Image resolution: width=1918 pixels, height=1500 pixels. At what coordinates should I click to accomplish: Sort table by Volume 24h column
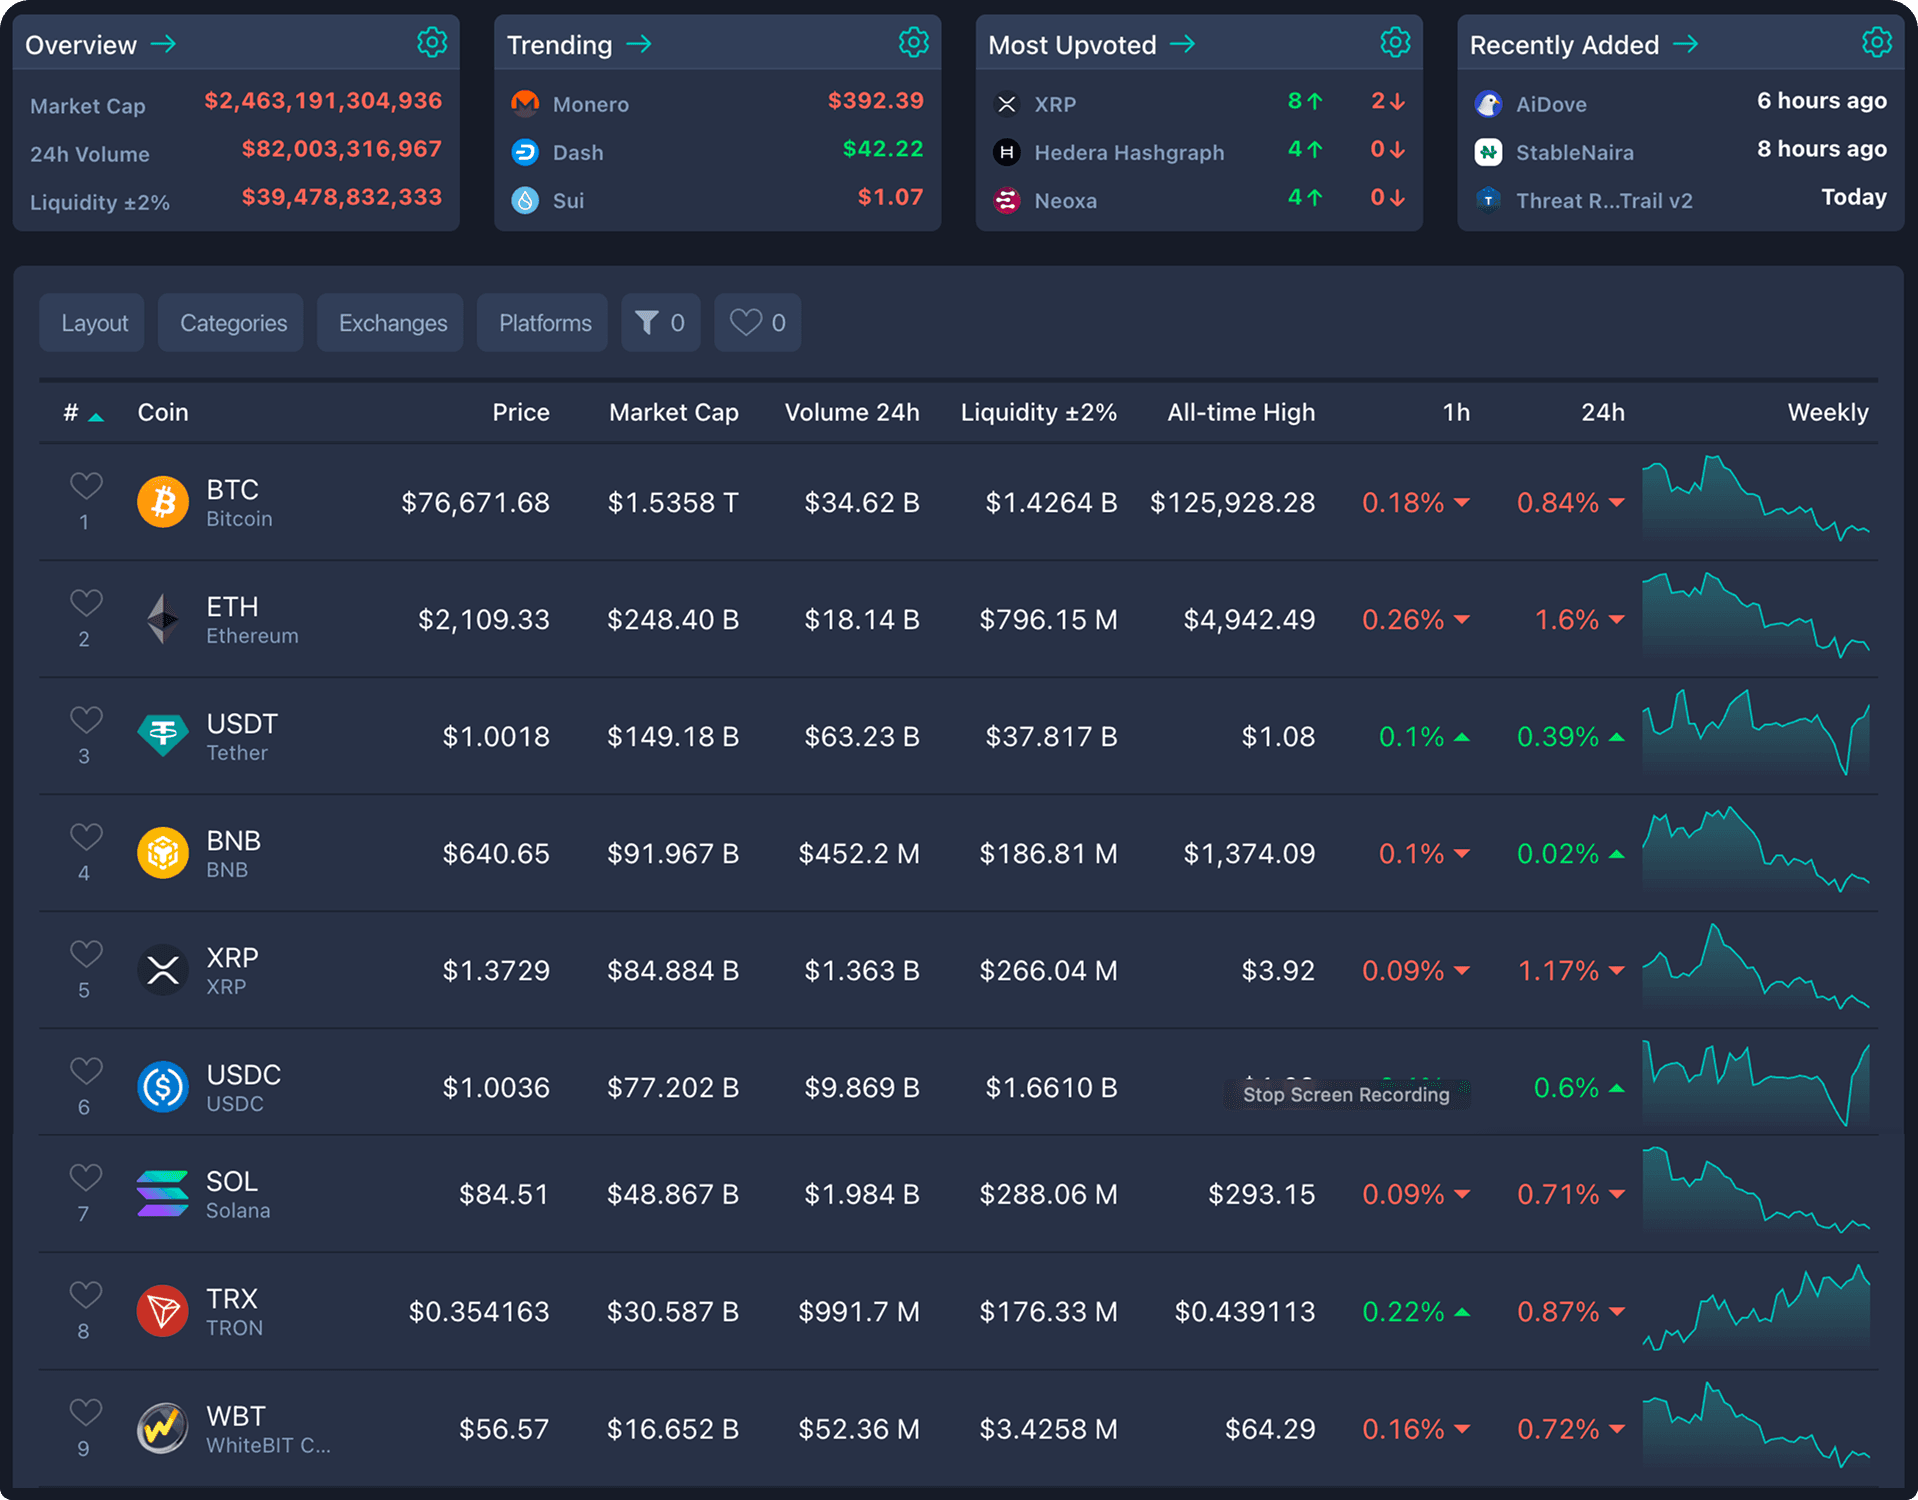(x=851, y=412)
